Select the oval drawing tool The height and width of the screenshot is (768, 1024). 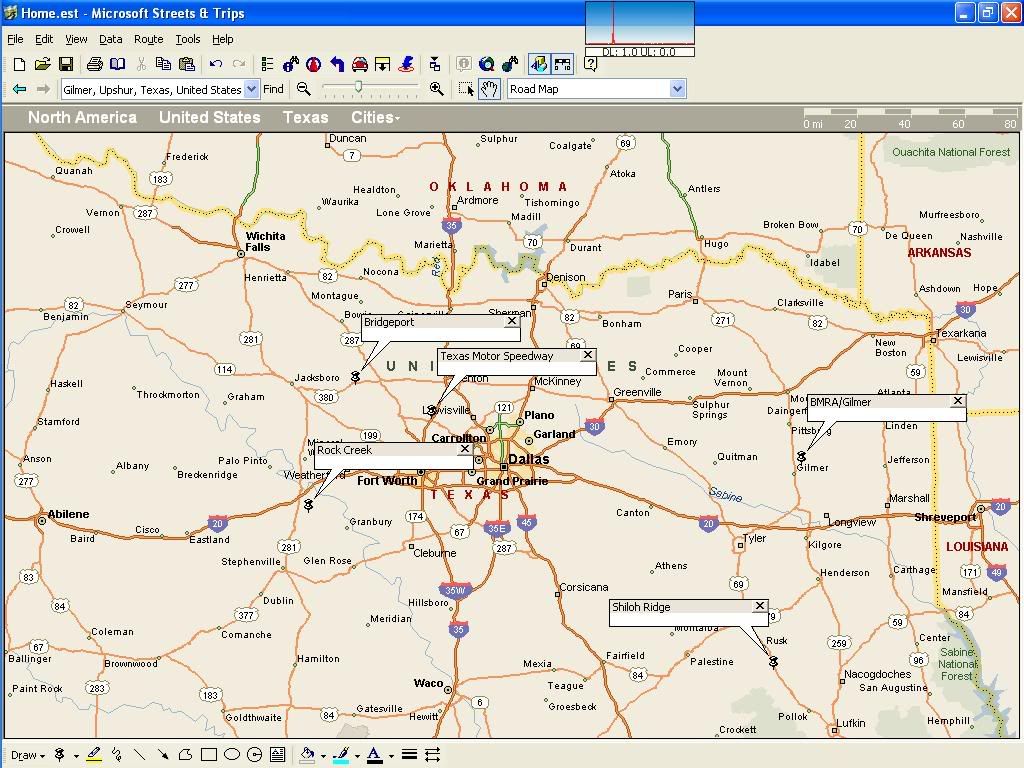tap(232, 755)
